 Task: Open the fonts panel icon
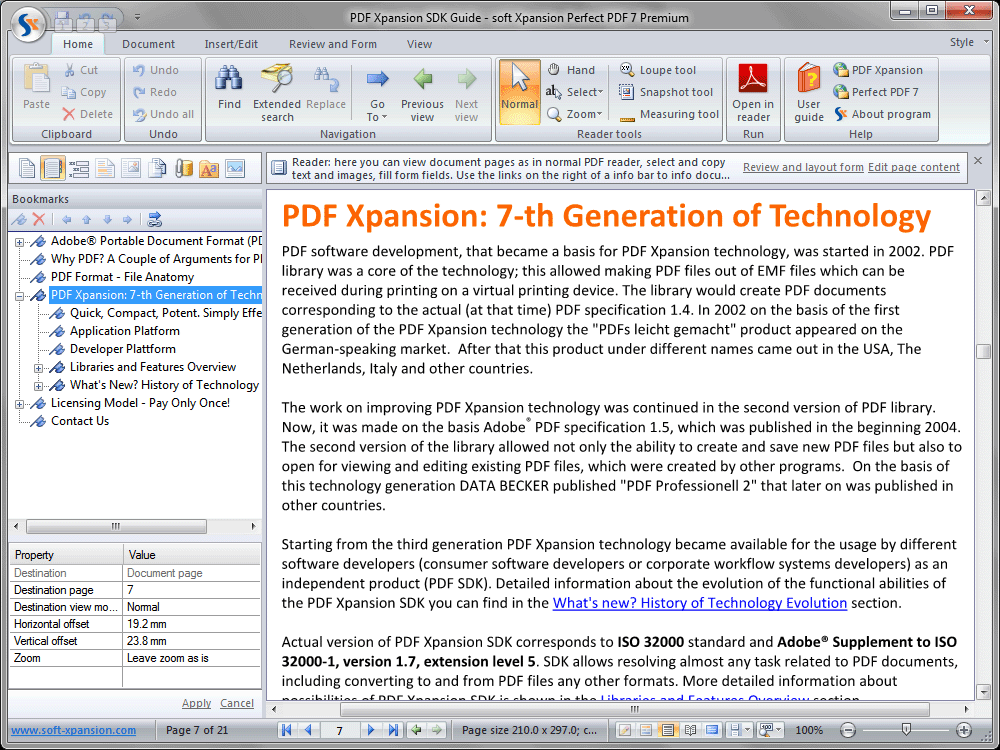209,168
